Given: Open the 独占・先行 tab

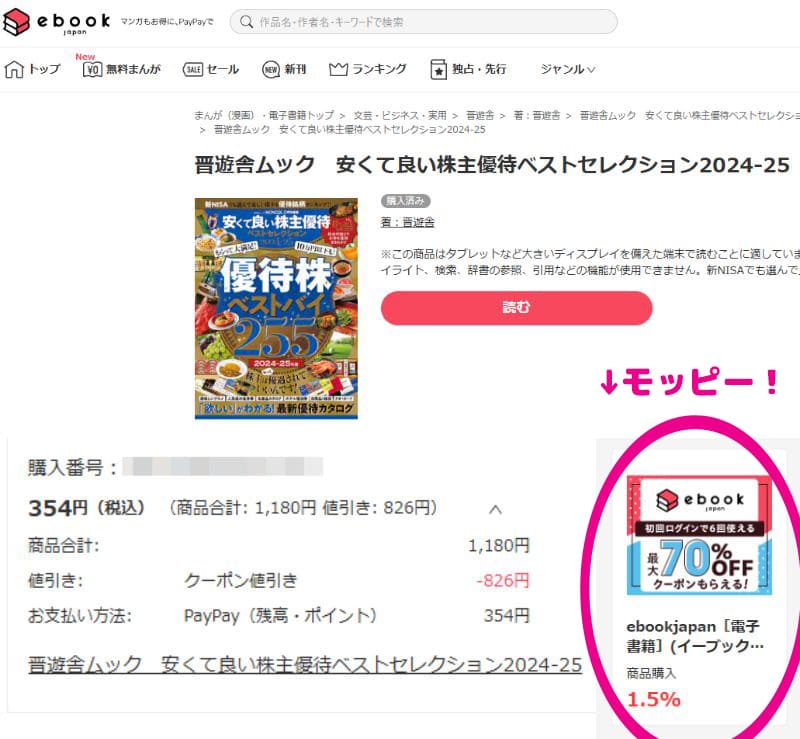Looking at the screenshot, I should point(468,69).
